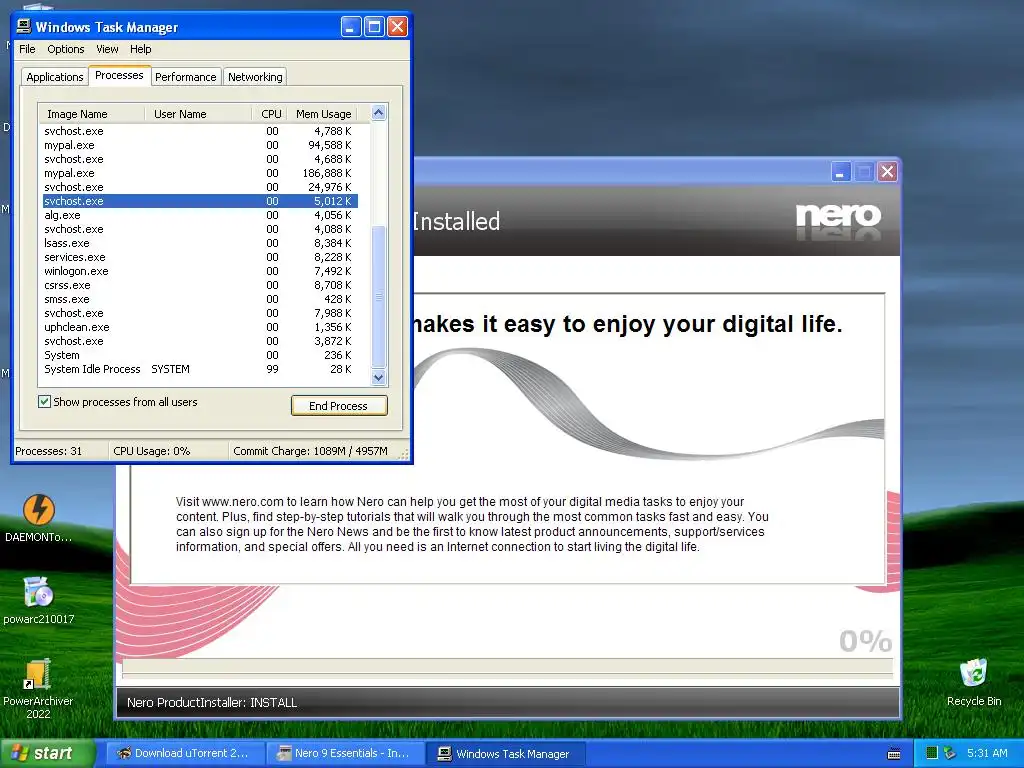This screenshot has width=1024, height=768.
Task: Switch to Download uTorrent taskbar item
Action: pos(185,753)
